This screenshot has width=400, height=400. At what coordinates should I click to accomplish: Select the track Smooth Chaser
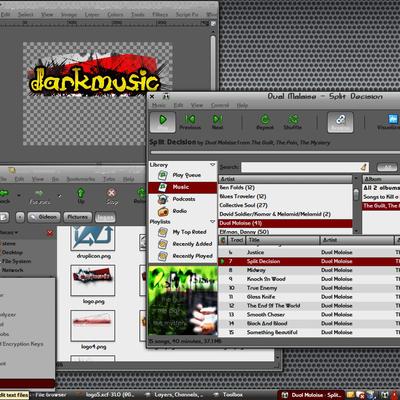coord(309,315)
